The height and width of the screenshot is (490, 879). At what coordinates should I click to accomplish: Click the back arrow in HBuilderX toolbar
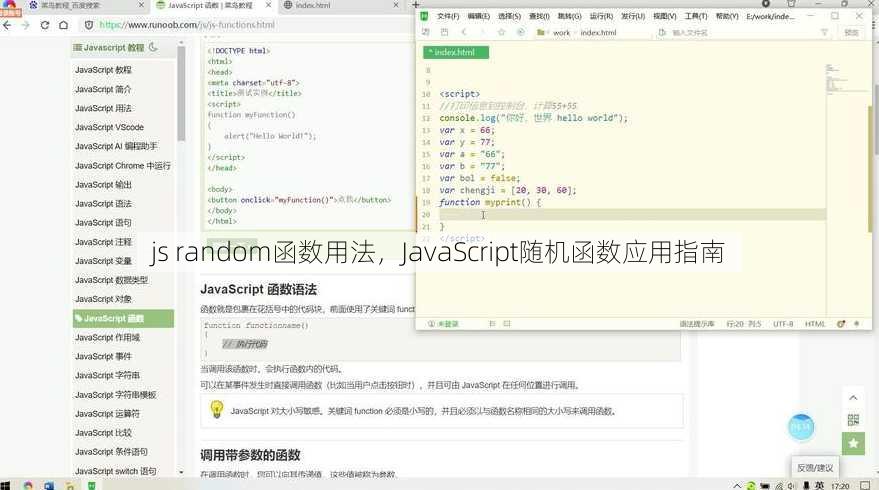(464, 33)
